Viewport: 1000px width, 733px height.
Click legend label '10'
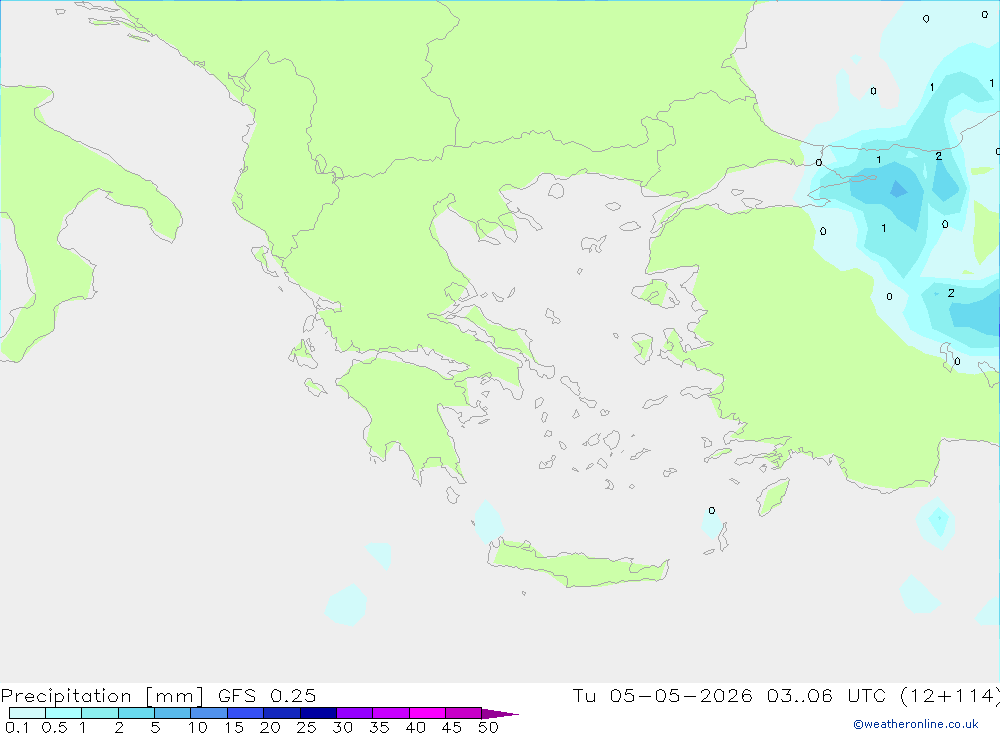198,727
